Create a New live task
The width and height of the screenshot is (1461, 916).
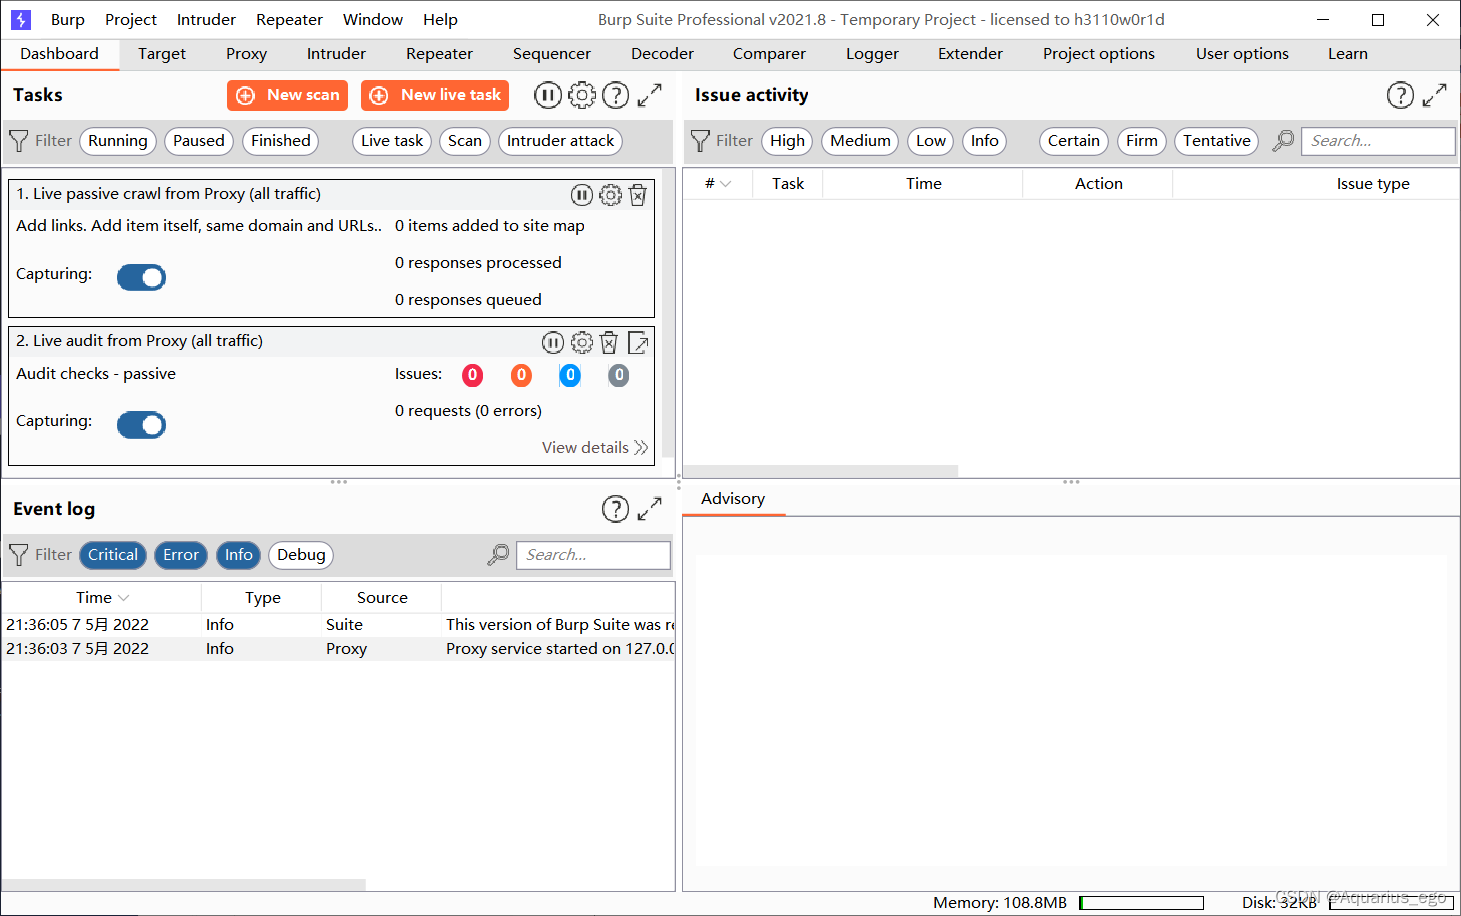[435, 95]
